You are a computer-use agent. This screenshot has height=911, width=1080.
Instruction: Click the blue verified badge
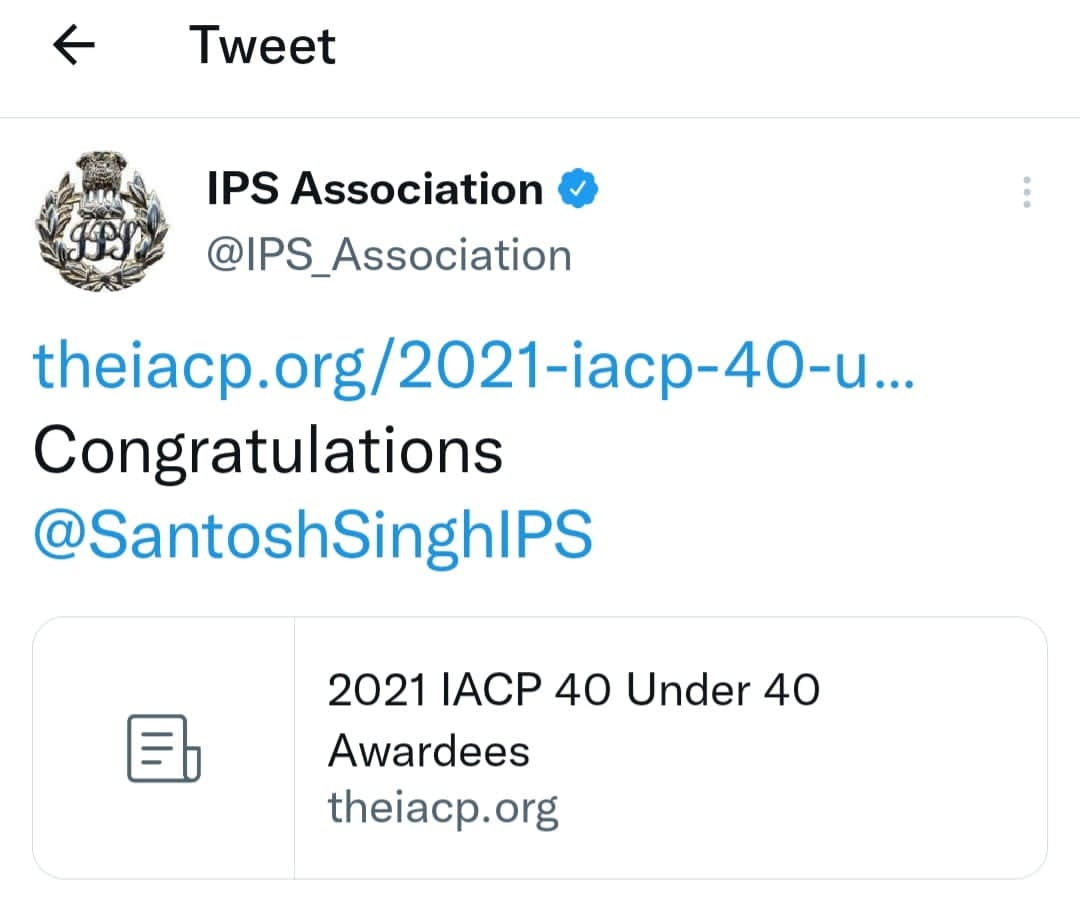577,189
